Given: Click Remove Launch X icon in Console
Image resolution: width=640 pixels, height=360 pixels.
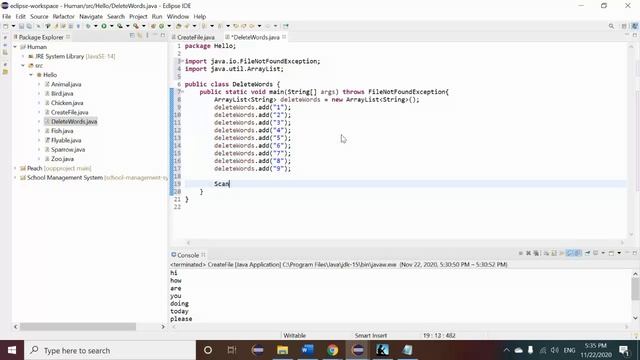Looking at the screenshot, I should pyautogui.click(x=528, y=253).
